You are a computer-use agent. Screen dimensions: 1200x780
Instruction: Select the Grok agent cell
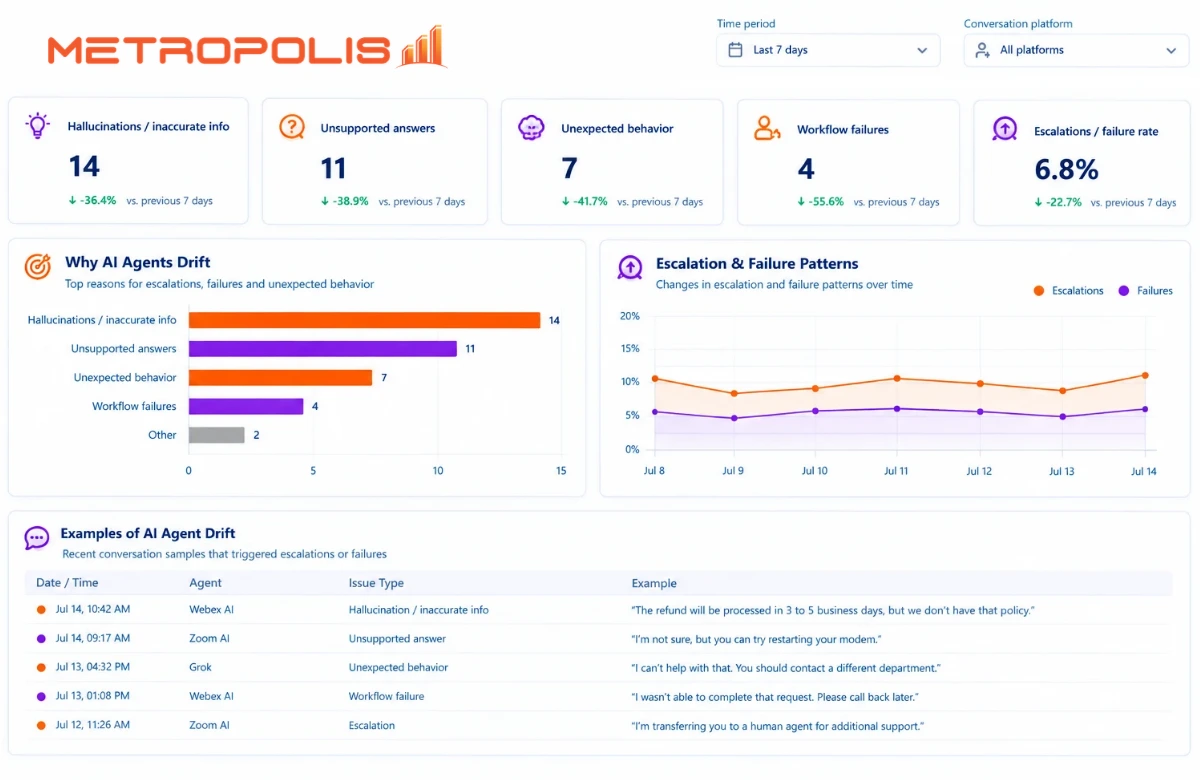tap(200, 667)
